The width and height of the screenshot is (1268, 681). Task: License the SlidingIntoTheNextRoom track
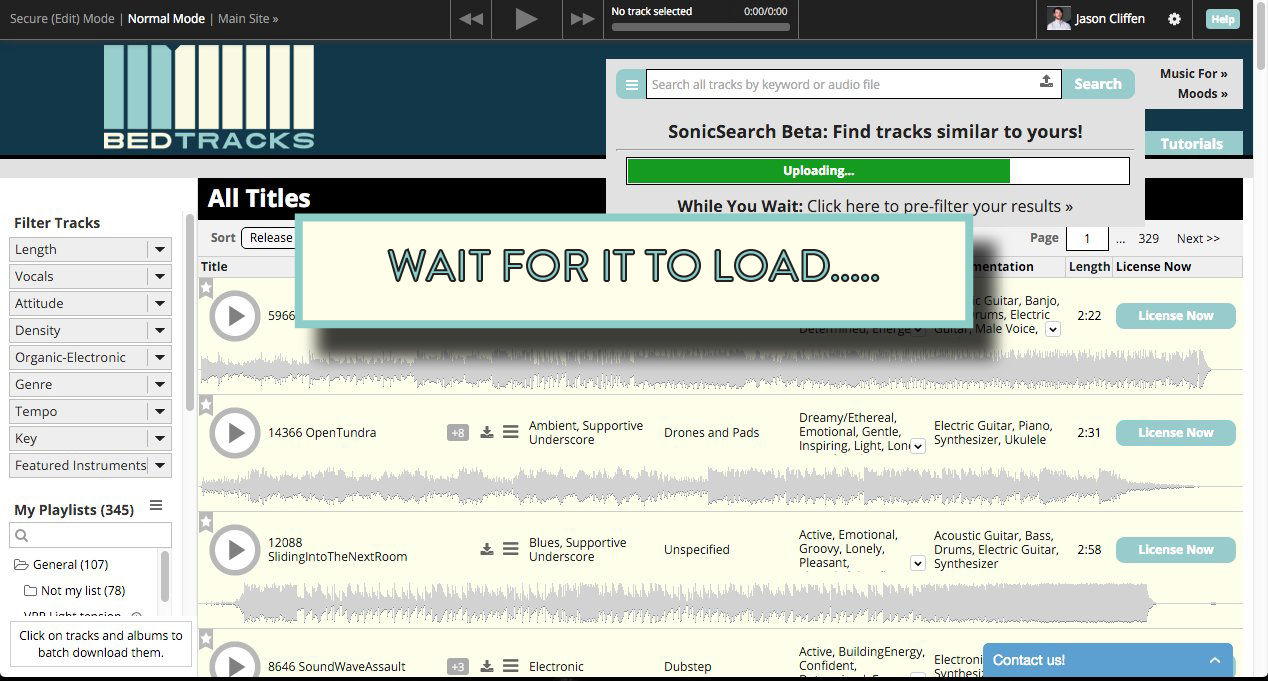[x=1175, y=550]
